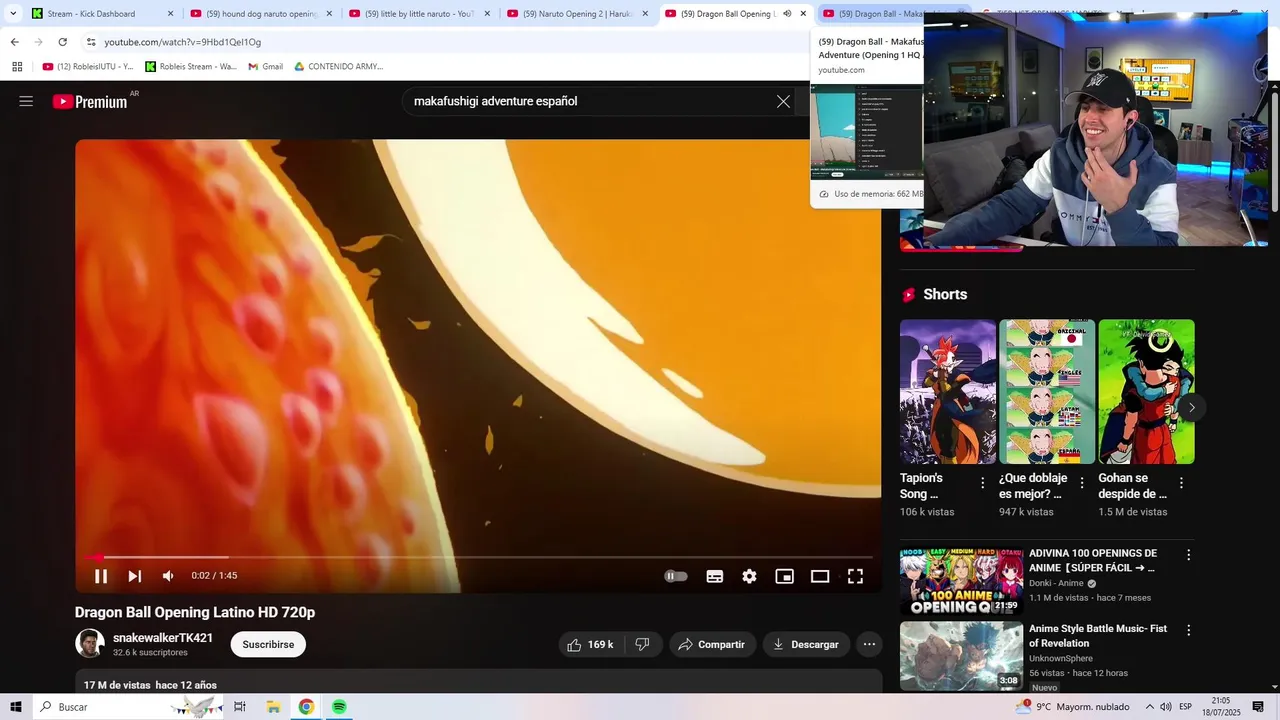Pause the Dragon Ball opening video

pos(101,576)
